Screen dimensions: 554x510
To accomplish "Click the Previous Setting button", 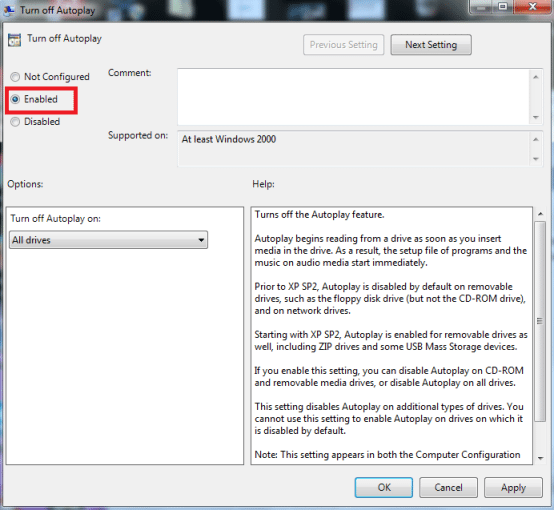I will (x=343, y=45).
